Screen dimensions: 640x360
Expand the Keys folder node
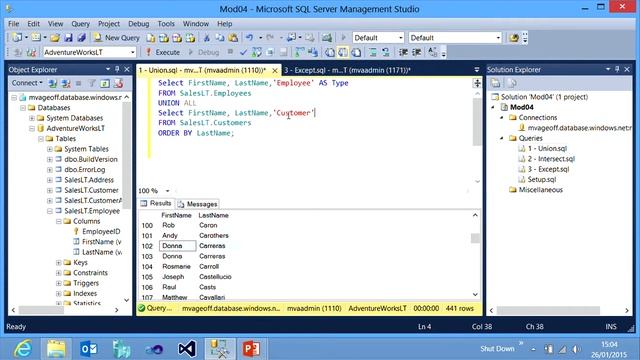pyautogui.click(x=58, y=262)
